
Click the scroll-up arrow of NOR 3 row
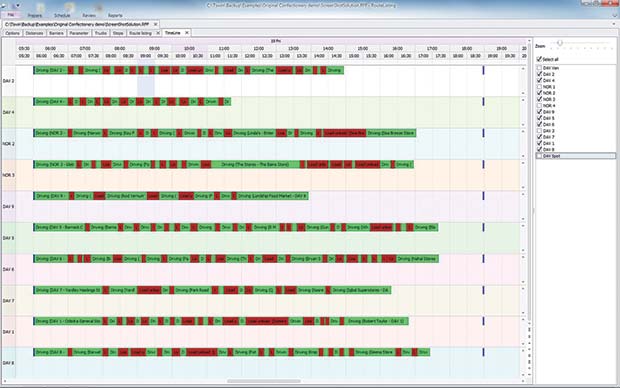point(523,163)
